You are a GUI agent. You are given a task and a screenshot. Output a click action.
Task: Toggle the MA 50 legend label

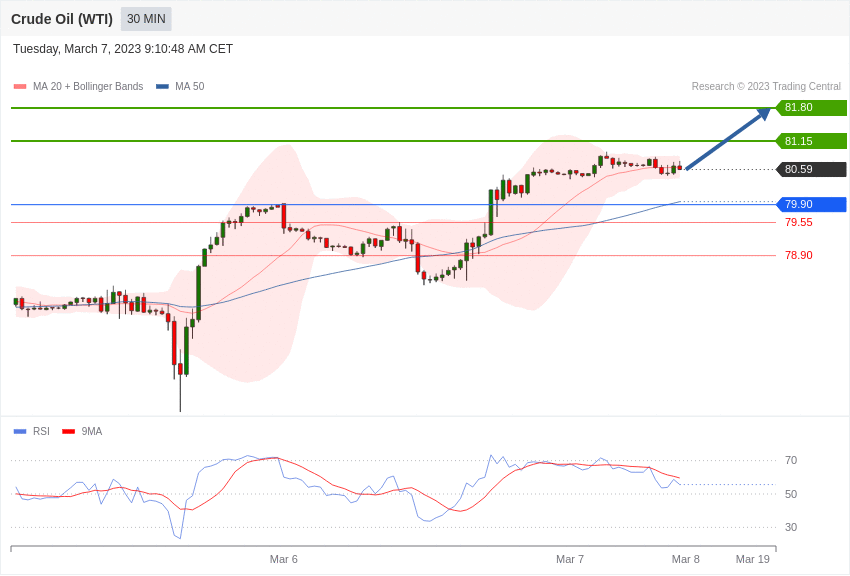(x=190, y=86)
